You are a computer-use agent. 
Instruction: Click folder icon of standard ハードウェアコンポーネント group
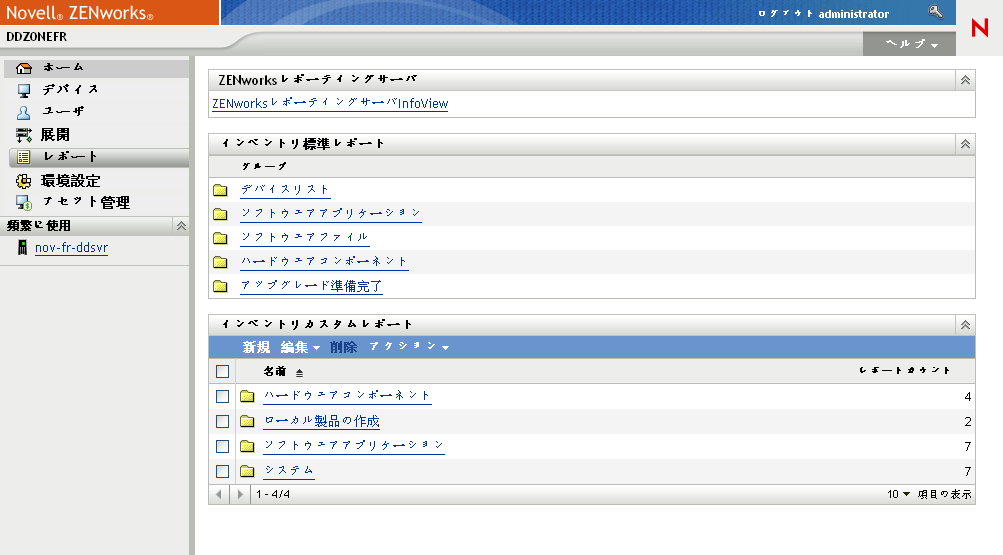[220, 262]
